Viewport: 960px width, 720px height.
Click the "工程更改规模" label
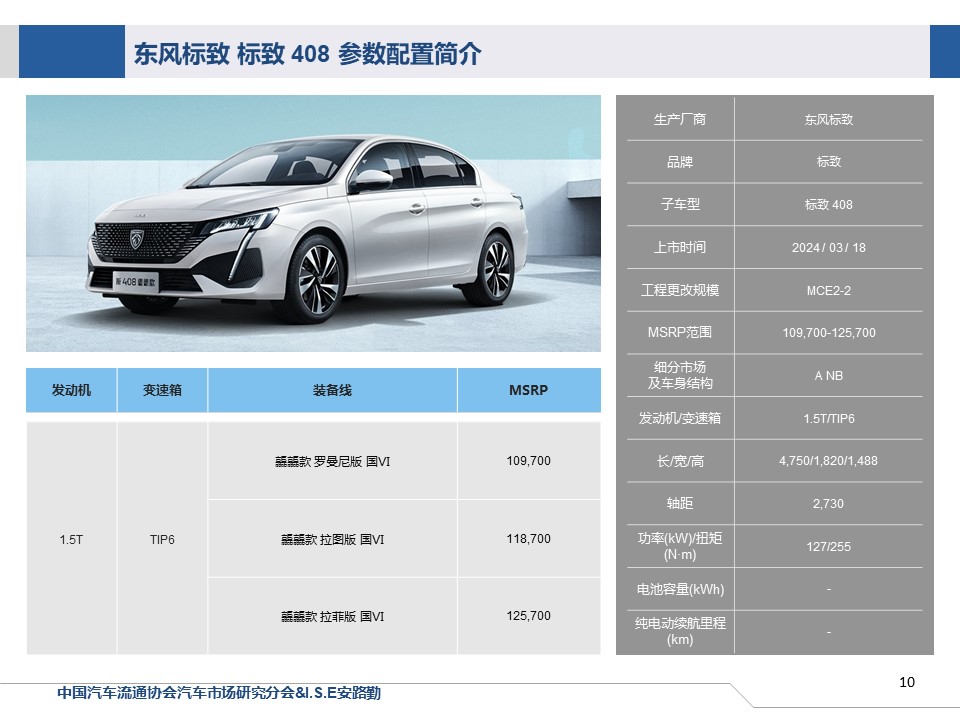point(680,290)
